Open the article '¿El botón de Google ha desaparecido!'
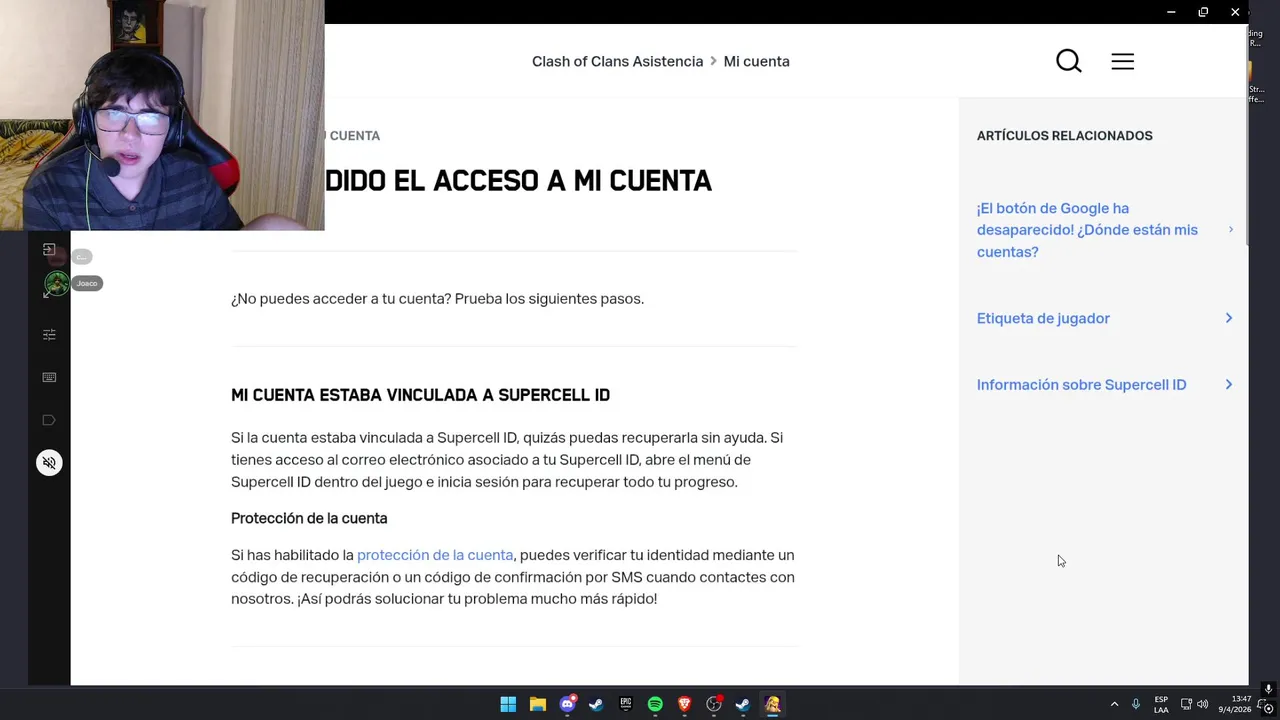This screenshot has height=720, width=1280. click(1087, 230)
